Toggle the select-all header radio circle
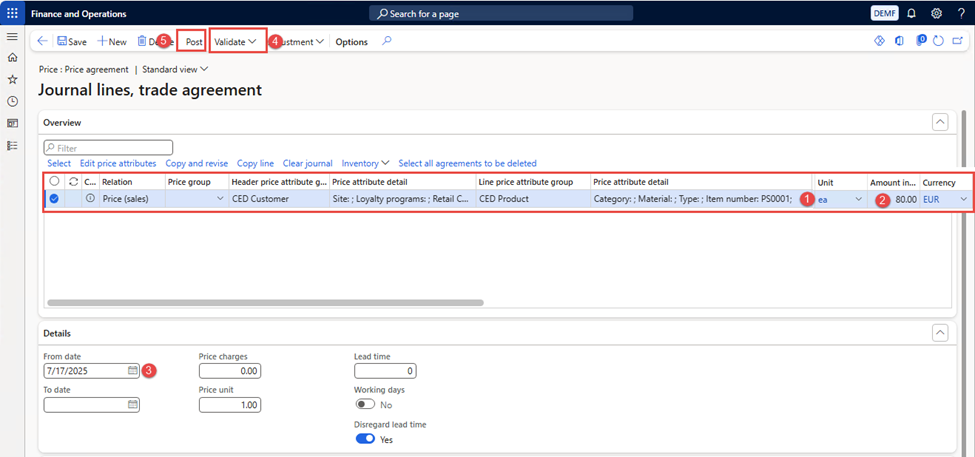975x457 pixels. [x=55, y=182]
